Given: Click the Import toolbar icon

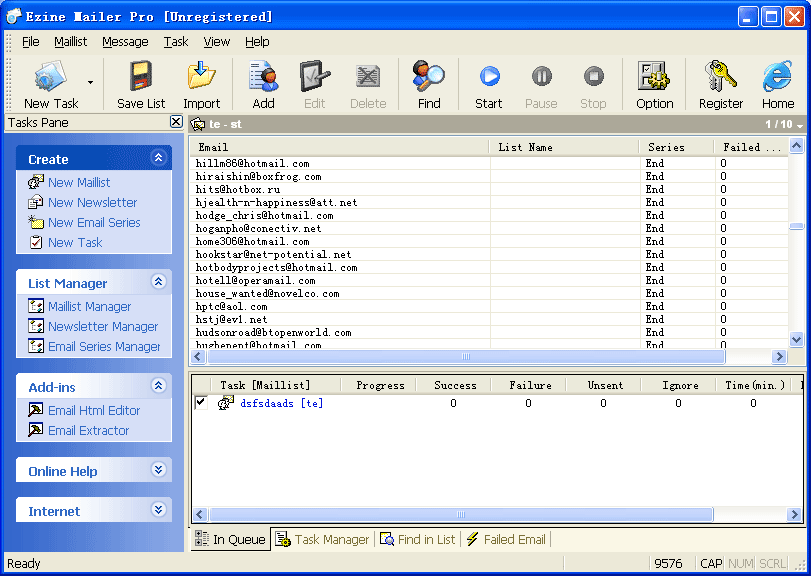Looking at the screenshot, I should 201,76.
